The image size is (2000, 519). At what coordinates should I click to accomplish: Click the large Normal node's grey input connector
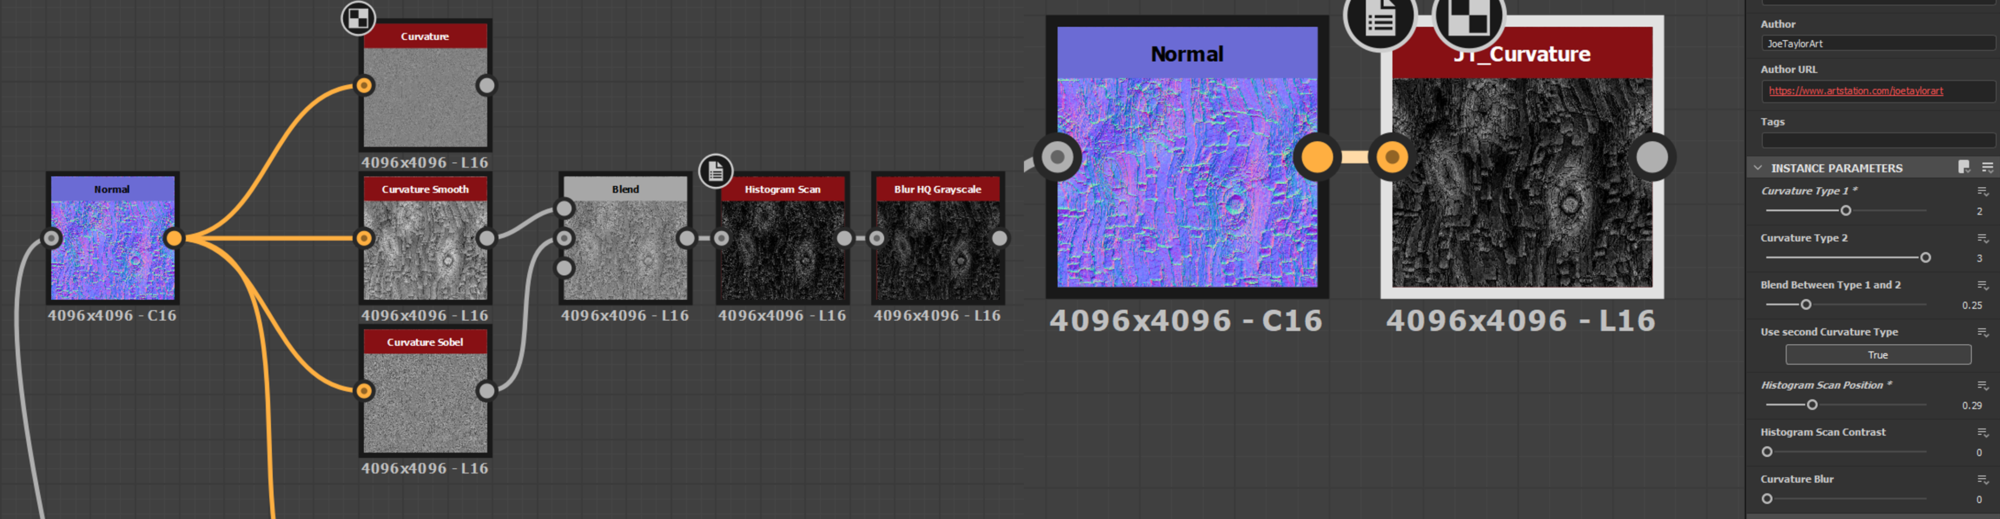tap(1057, 157)
